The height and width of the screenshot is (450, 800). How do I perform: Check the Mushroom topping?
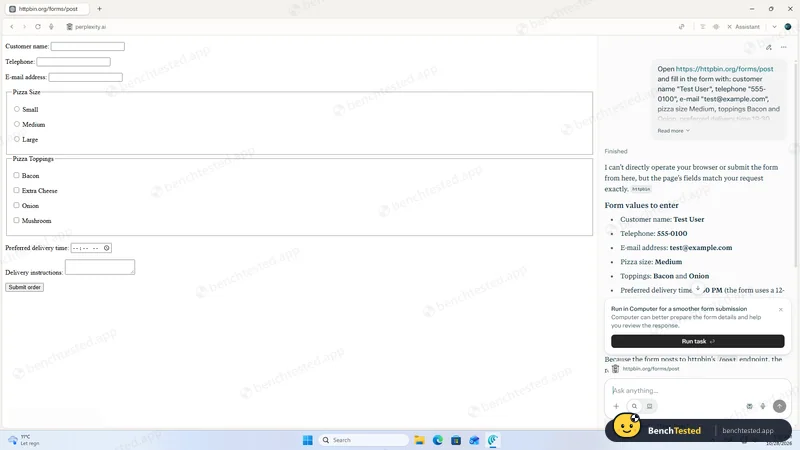click(16, 220)
